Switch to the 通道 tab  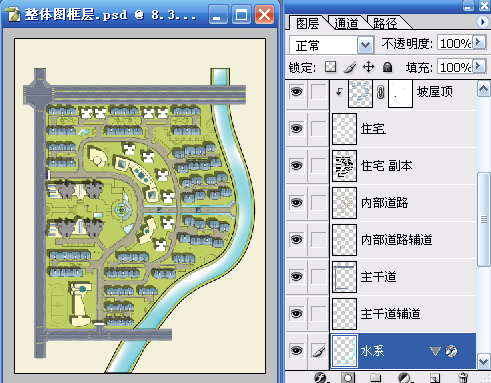click(x=346, y=23)
